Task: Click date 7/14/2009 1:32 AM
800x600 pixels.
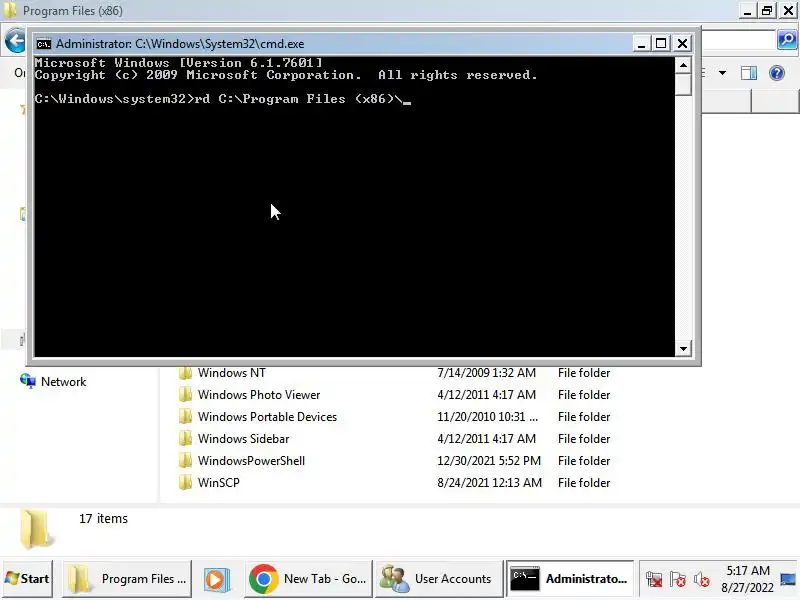Action: pos(486,373)
